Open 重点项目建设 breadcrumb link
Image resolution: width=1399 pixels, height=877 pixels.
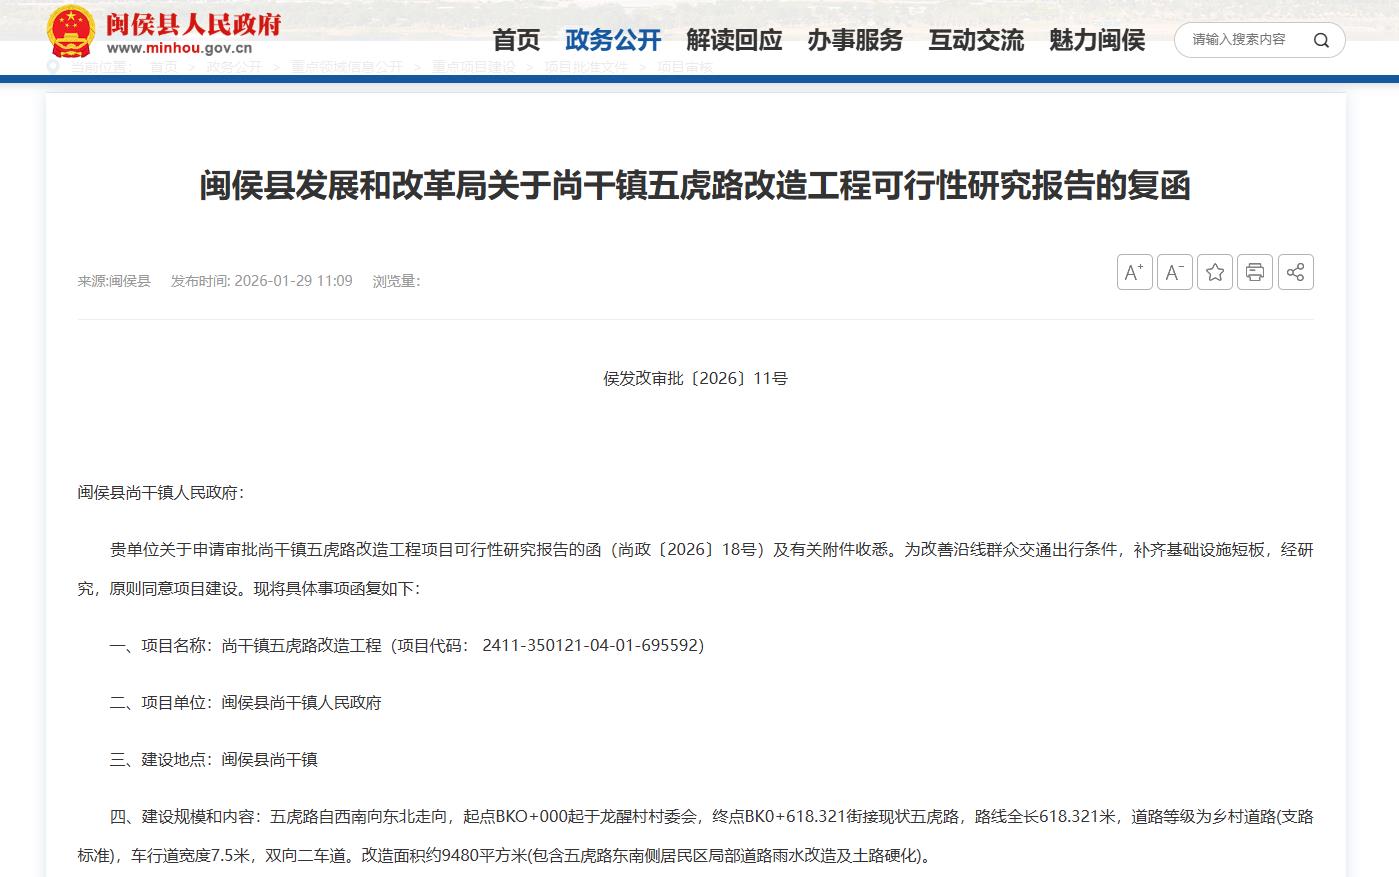[x=473, y=67]
